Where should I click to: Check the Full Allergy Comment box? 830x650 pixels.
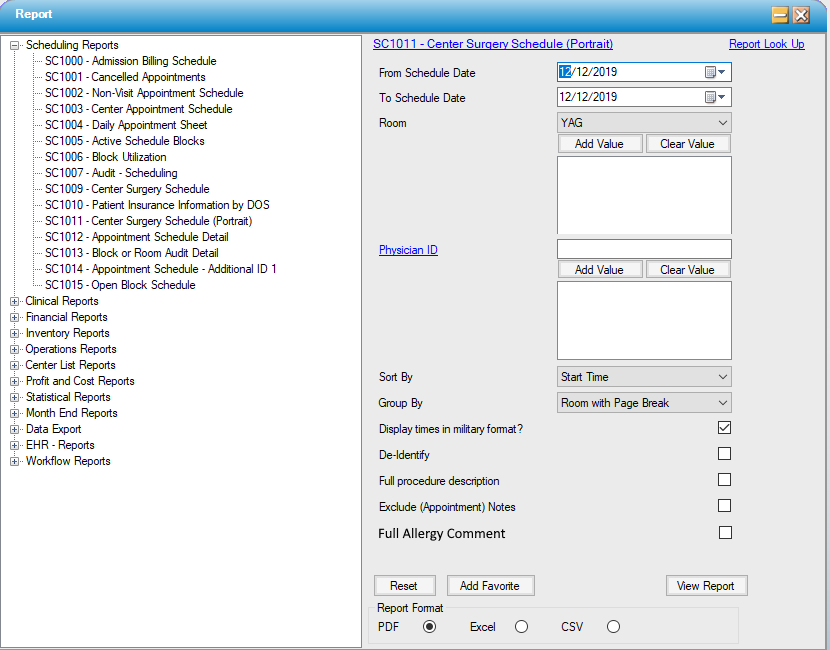[x=725, y=533]
